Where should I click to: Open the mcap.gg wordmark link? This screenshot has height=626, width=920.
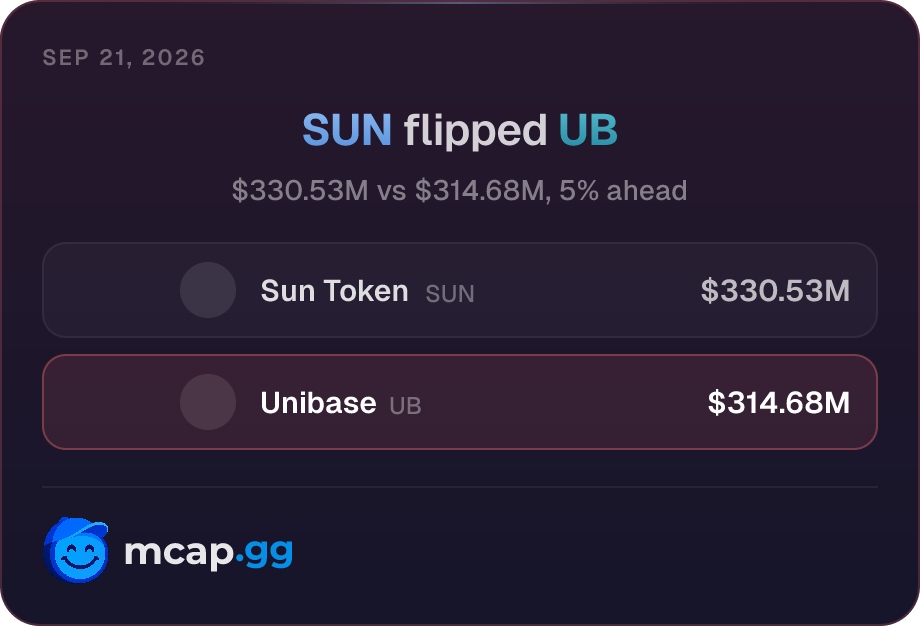pyautogui.click(x=208, y=551)
